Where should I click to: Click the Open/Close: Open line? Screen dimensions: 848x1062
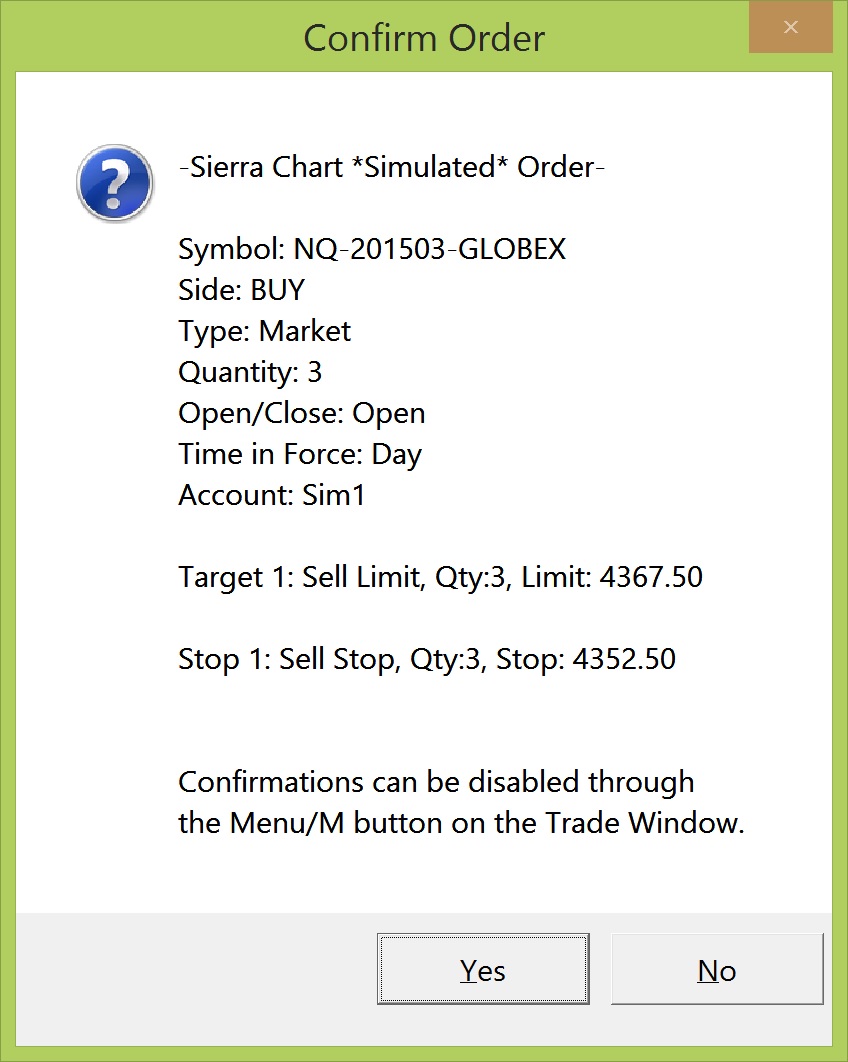click(x=301, y=413)
